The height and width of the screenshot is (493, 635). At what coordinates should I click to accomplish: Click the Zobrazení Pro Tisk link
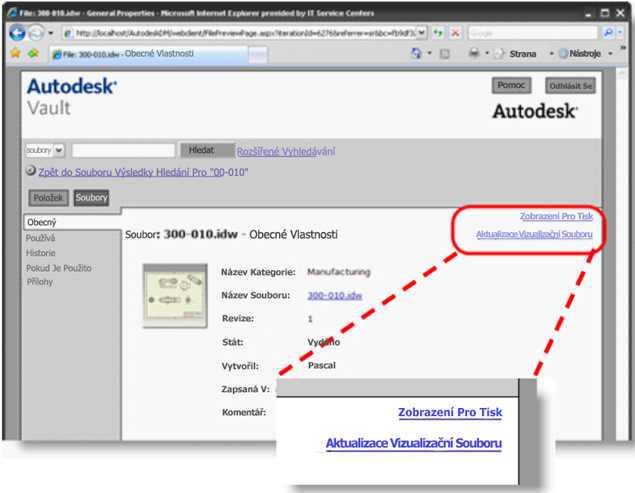(556, 216)
